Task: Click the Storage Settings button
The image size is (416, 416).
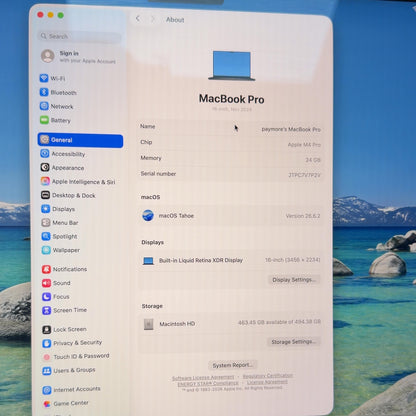Action: (x=293, y=342)
